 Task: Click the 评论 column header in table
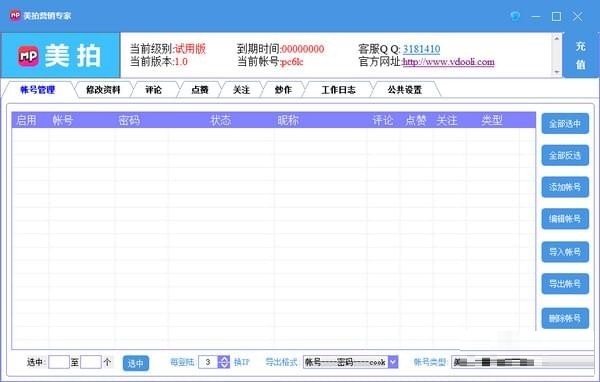coord(383,120)
